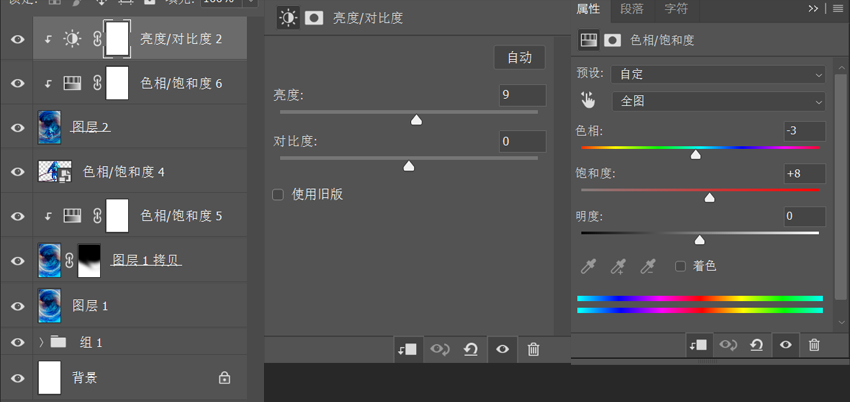Switch to the 段落 tab
The height and width of the screenshot is (402, 850).
pos(632,9)
